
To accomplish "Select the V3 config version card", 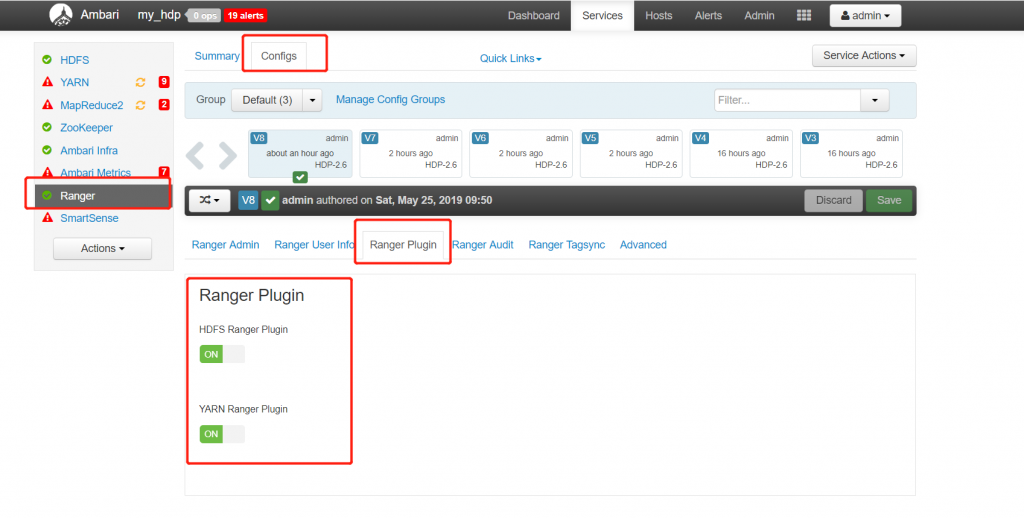I will (x=851, y=154).
